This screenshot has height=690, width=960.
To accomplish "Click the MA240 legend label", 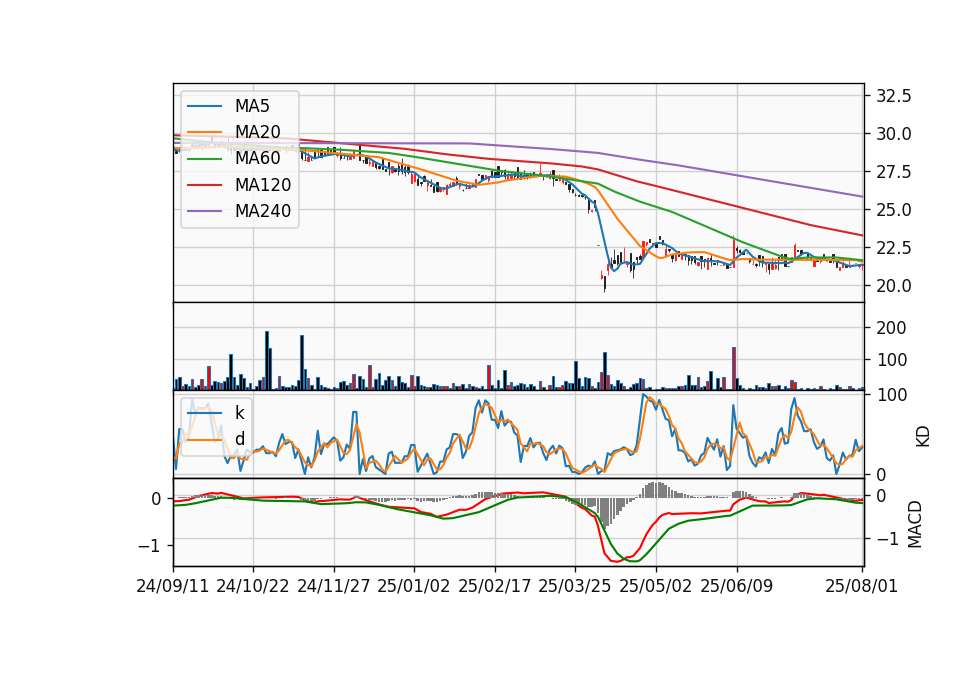I will (263, 211).
